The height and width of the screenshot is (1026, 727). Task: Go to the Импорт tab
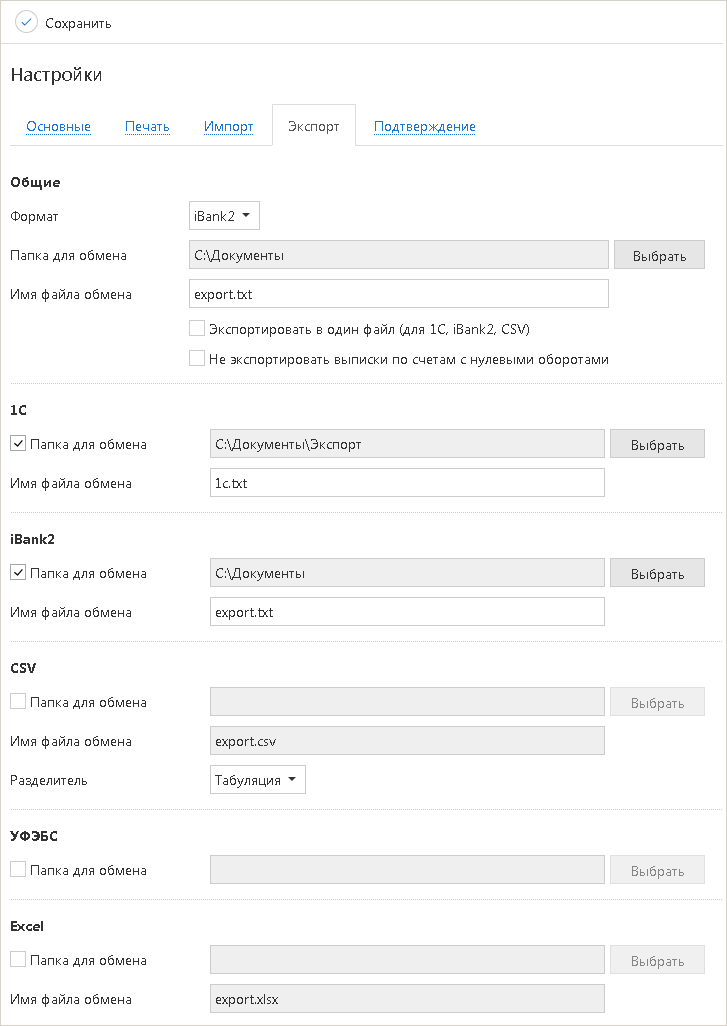[228, 127]
